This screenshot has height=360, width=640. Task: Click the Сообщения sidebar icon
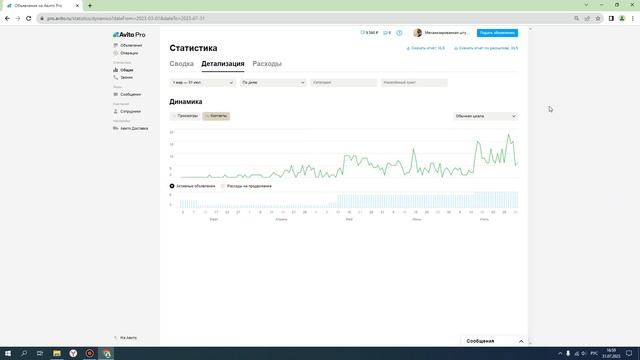point(116,94)
